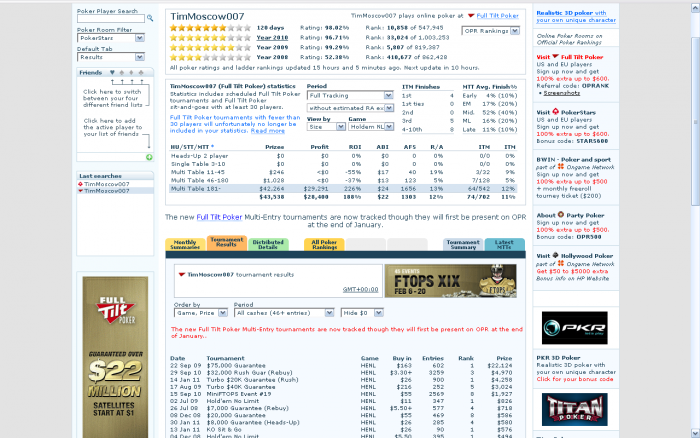
Task: Click the magnifier search icon
Action: coord(150,18)
